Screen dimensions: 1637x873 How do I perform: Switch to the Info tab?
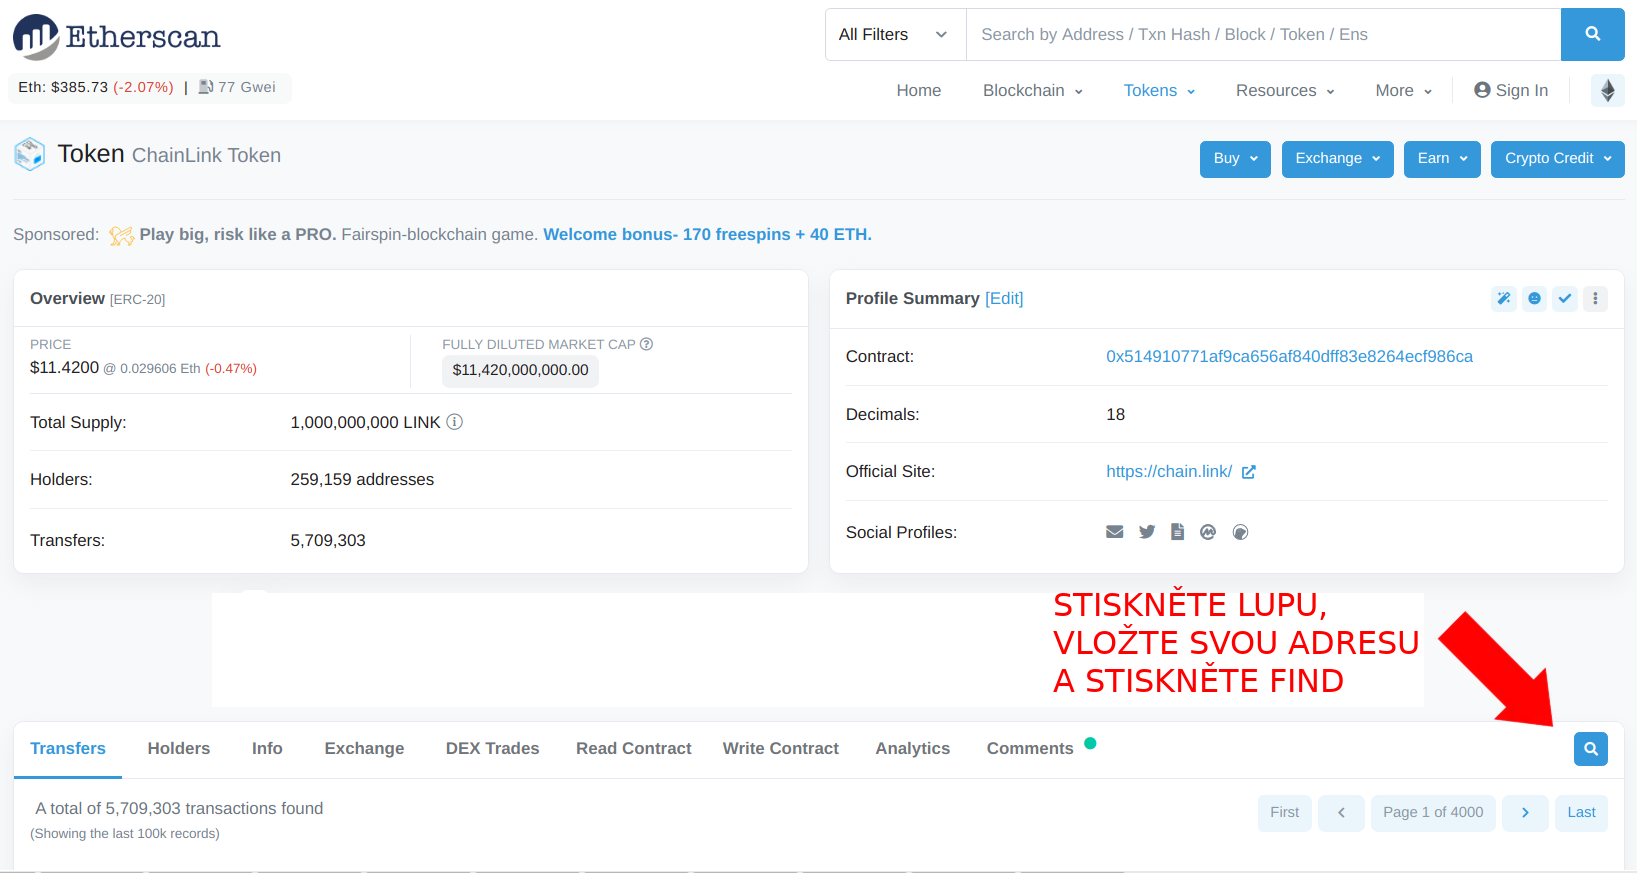pos(267,749)
